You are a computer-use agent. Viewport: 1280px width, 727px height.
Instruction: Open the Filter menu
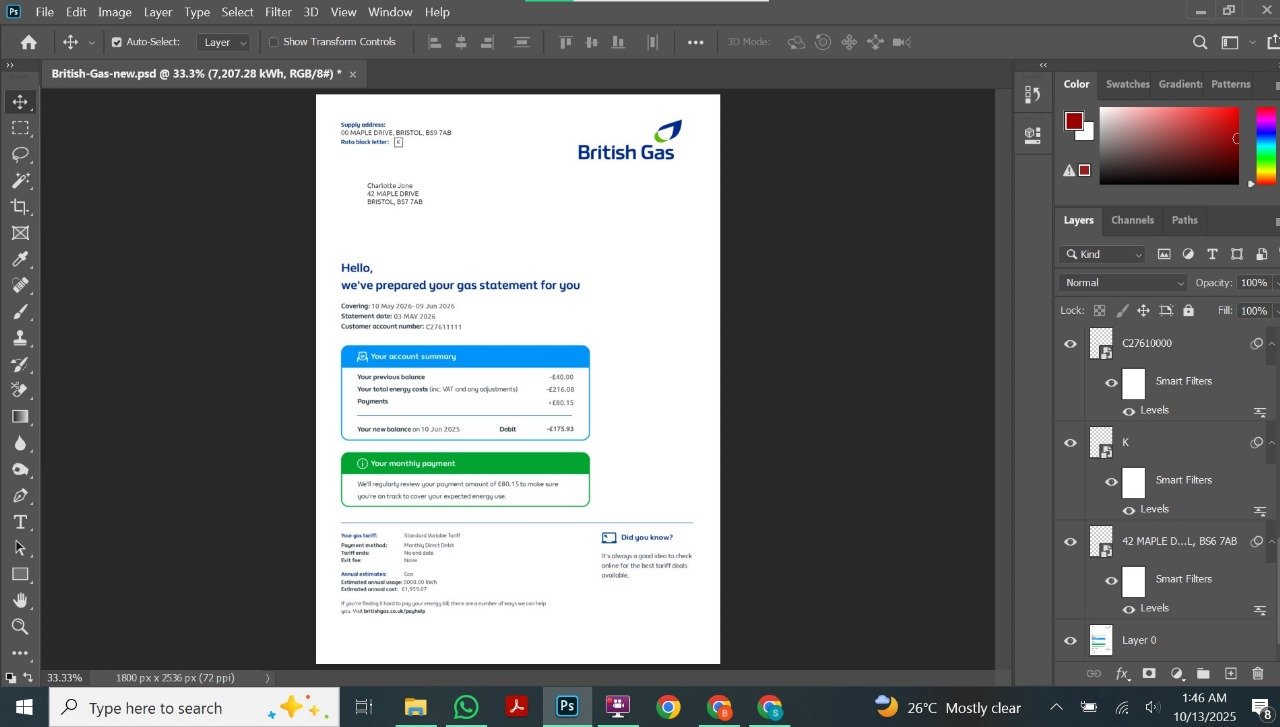click(x=278, y=12)
